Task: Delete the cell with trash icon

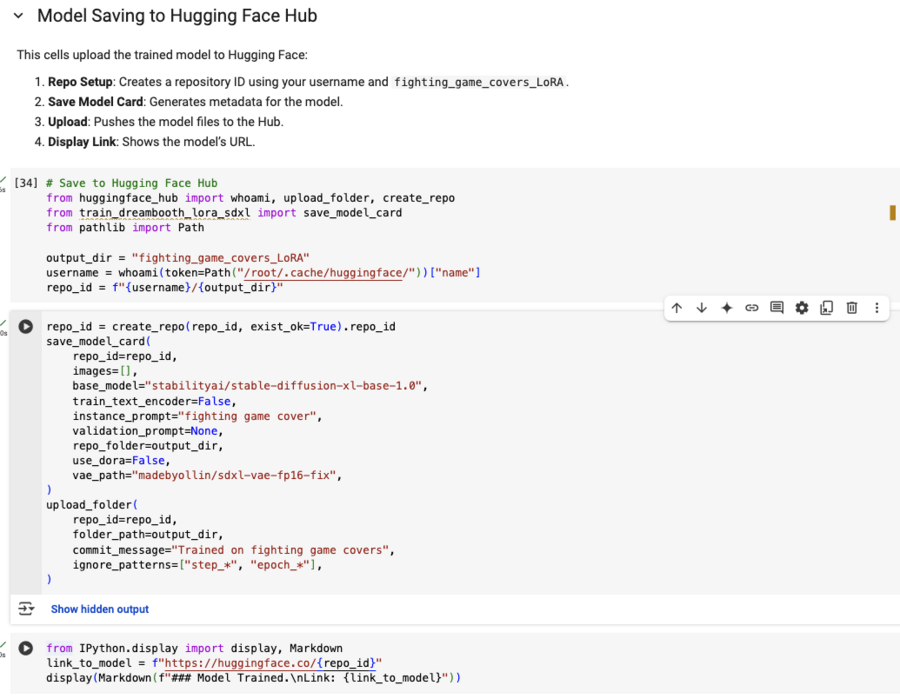Action: pos(852,308)
